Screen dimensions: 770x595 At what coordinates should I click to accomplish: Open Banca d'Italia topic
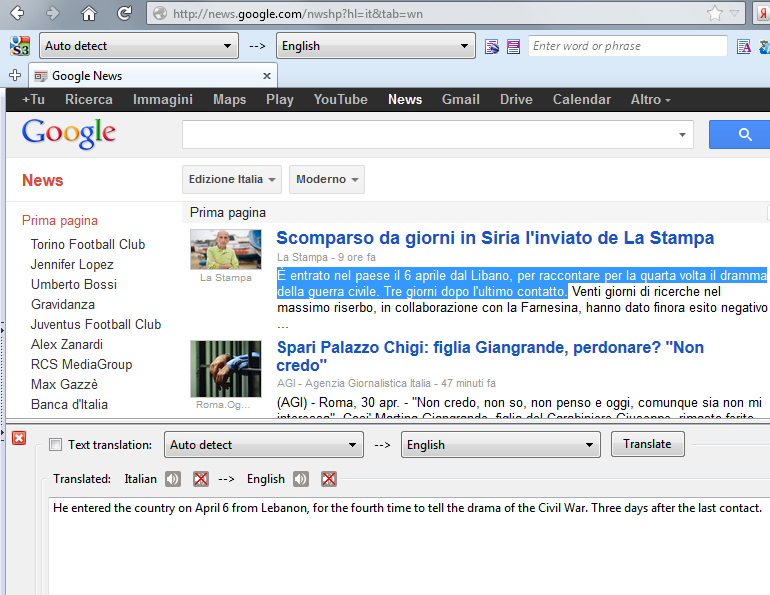69,405
